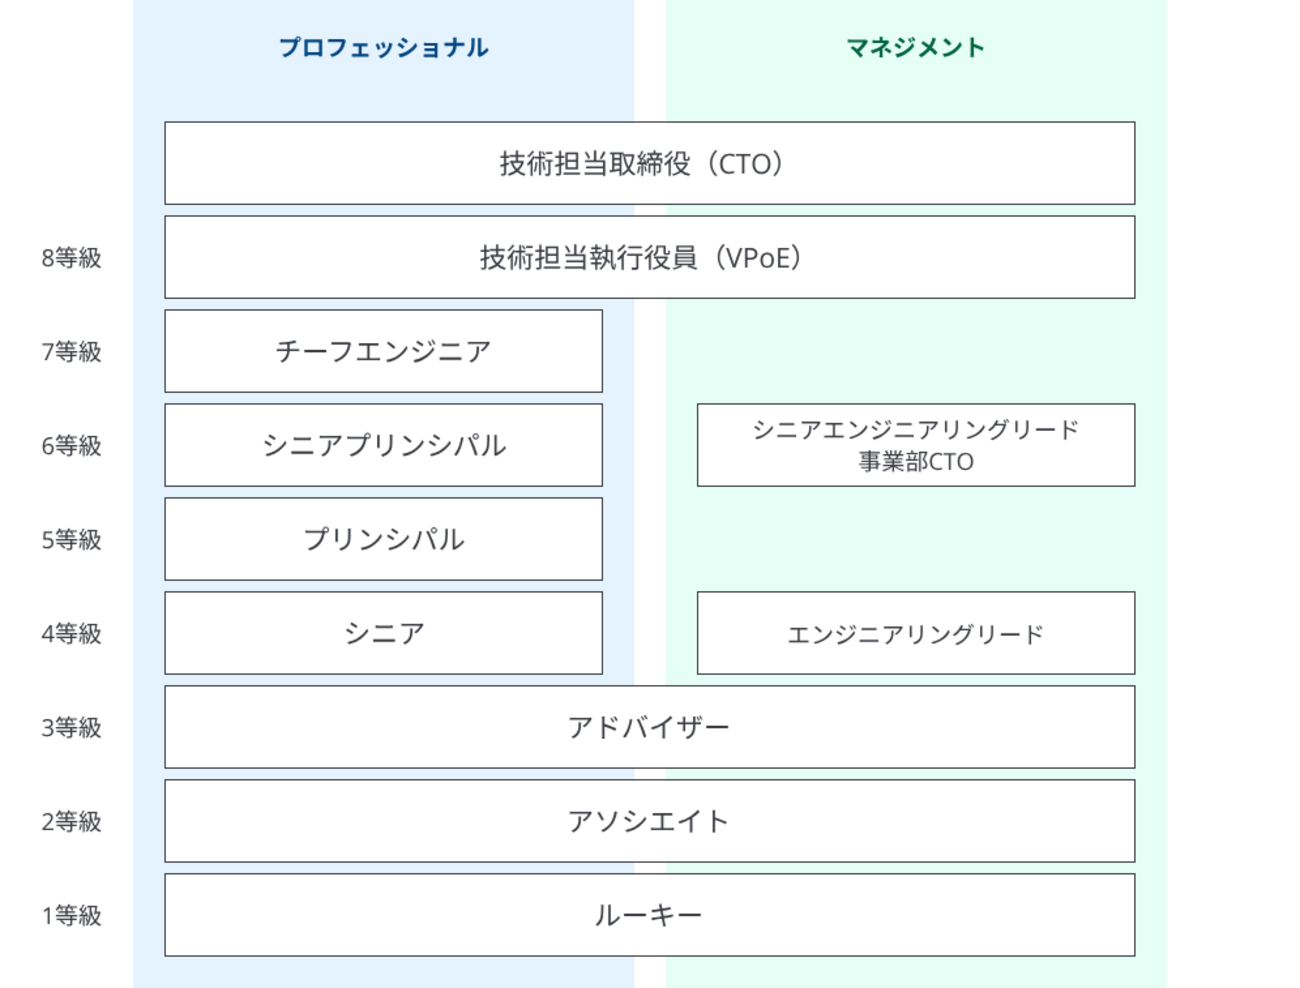Click the 4等級 grade label
The height and width of the screenshot is (988, 1300).
(72, 634)
